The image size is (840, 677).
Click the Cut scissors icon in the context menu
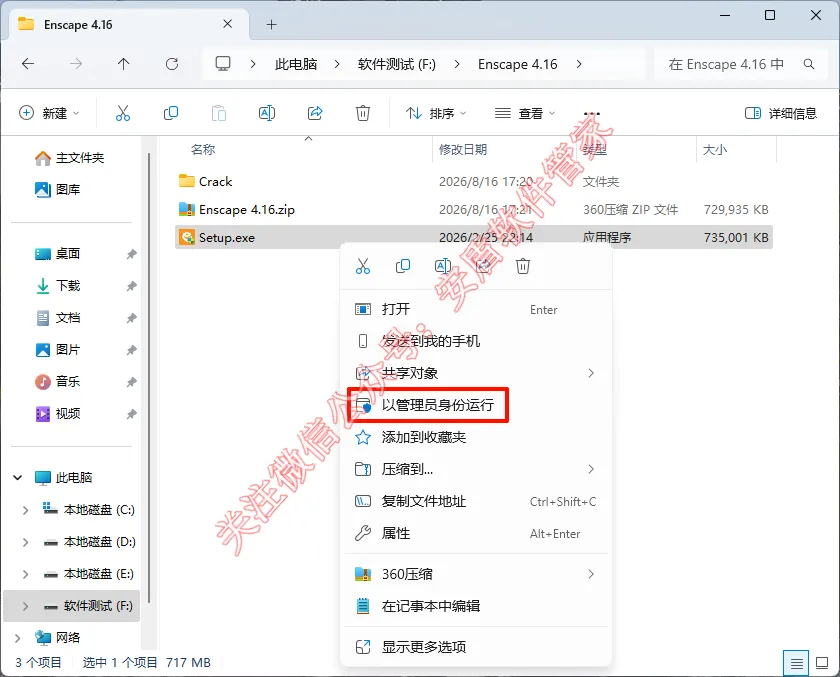point(363,266)
